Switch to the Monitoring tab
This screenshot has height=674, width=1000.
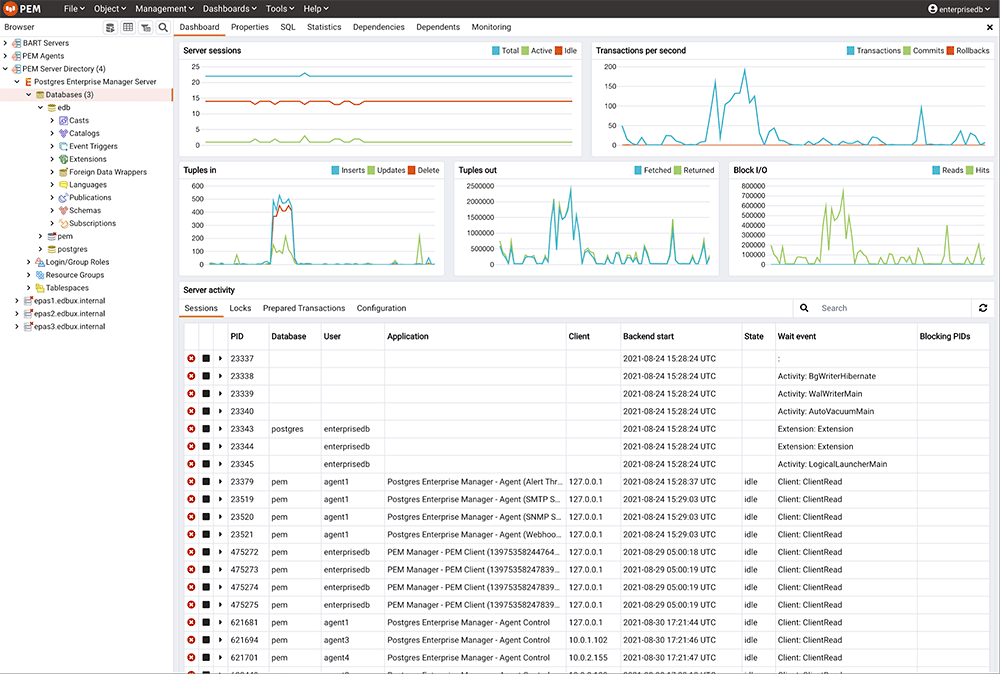(491, 27)
